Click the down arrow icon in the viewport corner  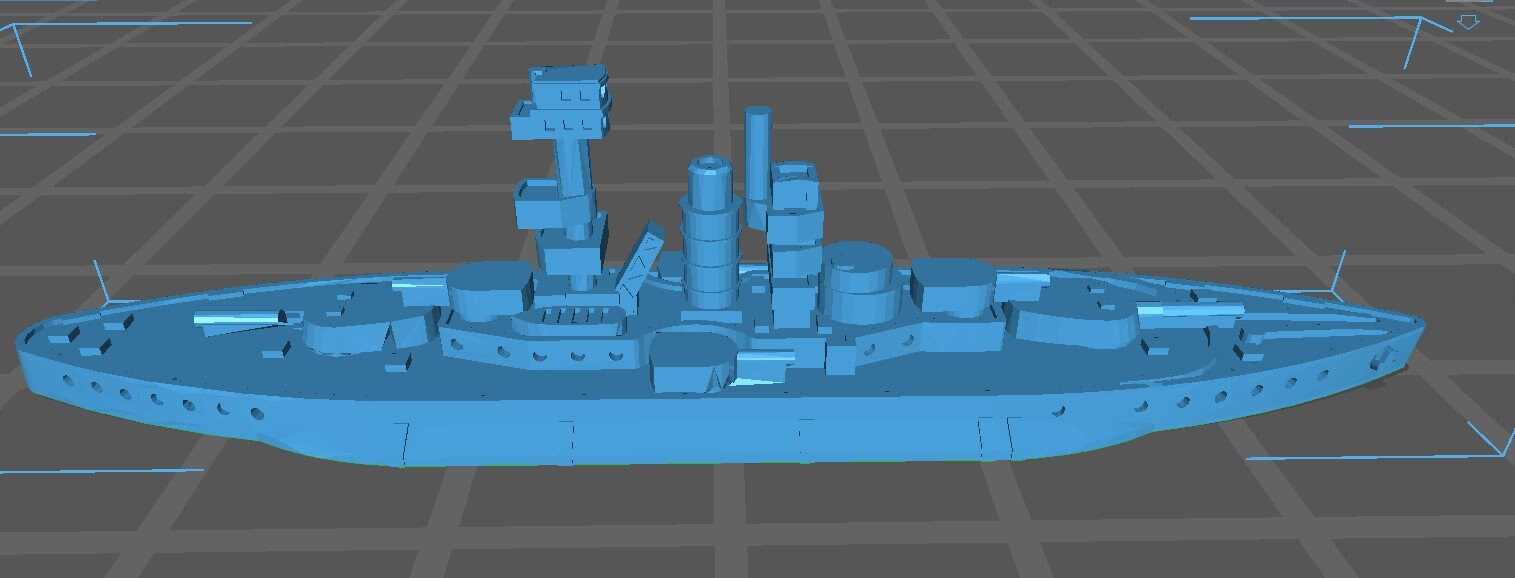coord(1467,21)
